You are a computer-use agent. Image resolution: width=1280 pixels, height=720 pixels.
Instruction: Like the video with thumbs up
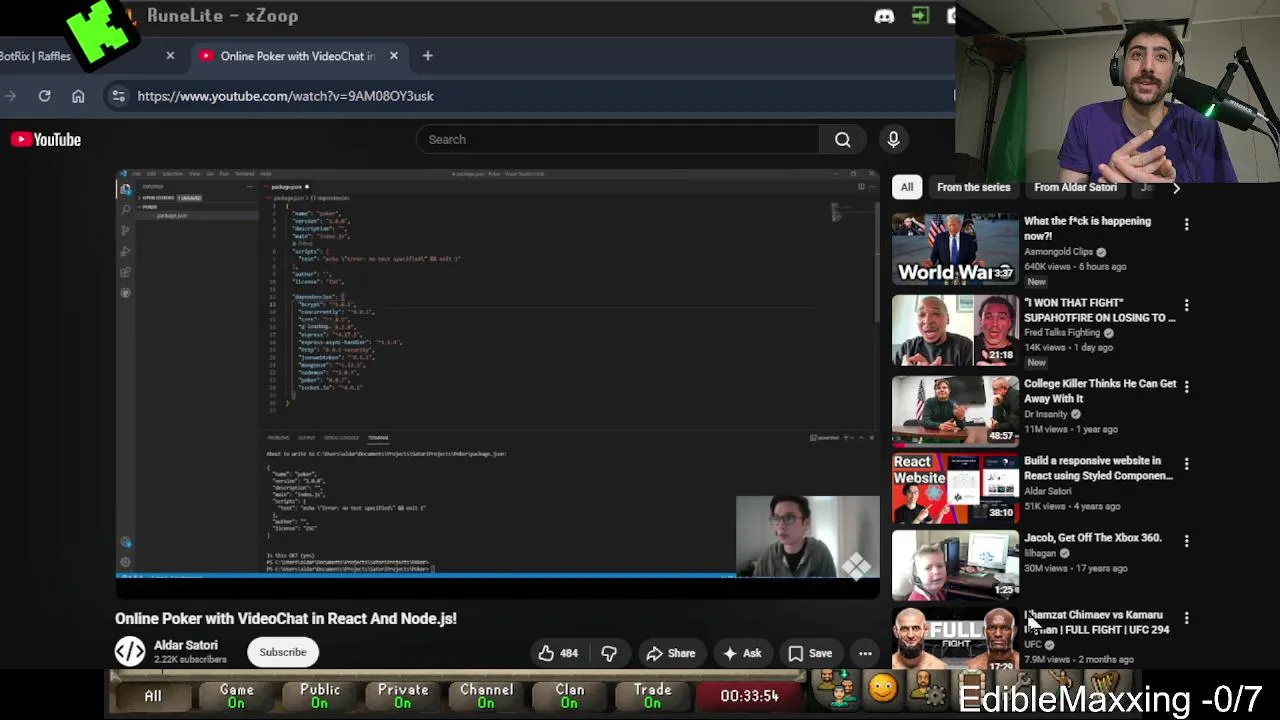point(558,653)
